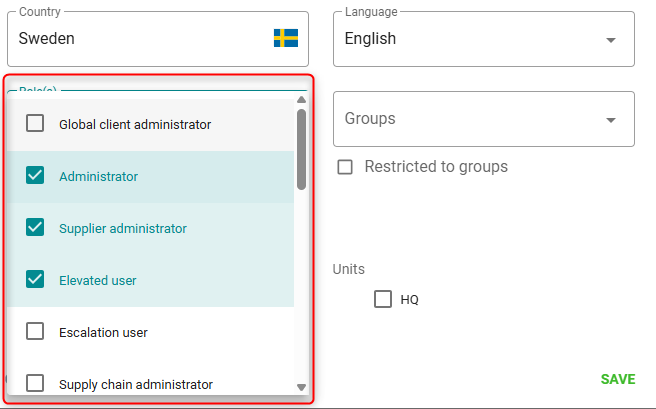
Task: Click the Restricted to groups label
Action: [436, 167]
